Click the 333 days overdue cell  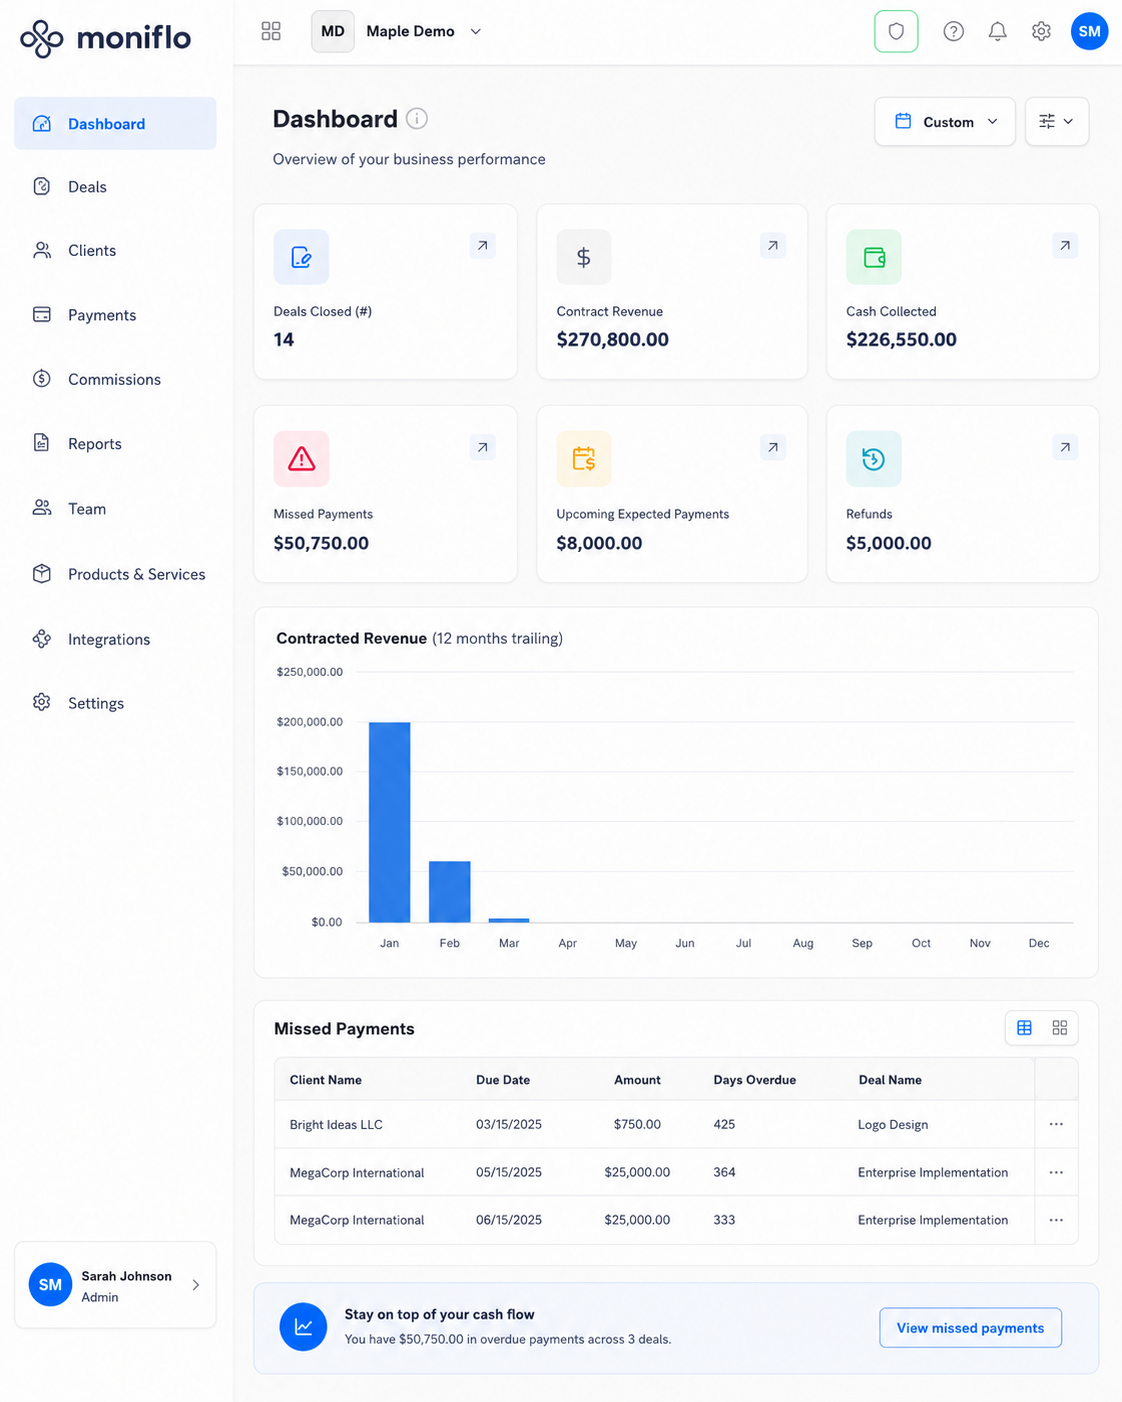[x=724, y=1220]
